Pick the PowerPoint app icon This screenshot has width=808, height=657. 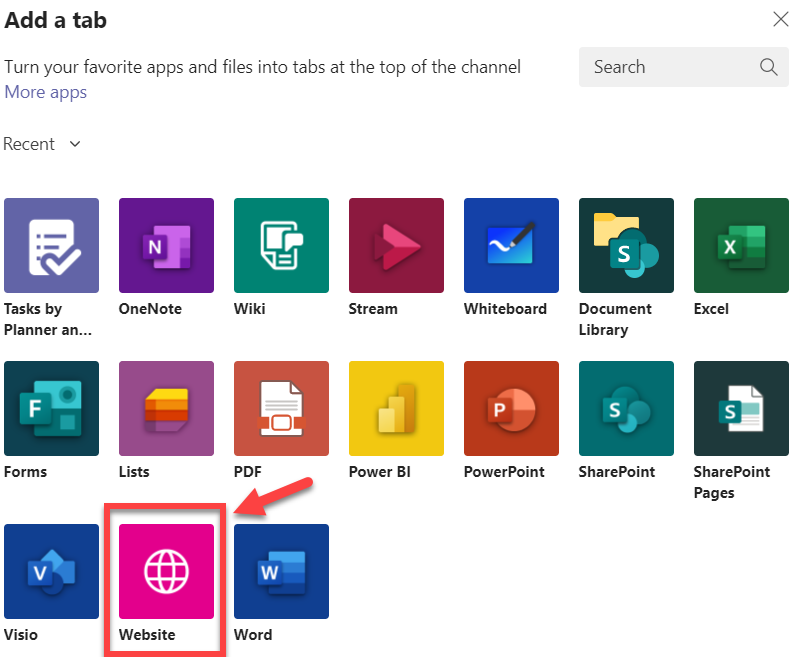coord(511,409)
